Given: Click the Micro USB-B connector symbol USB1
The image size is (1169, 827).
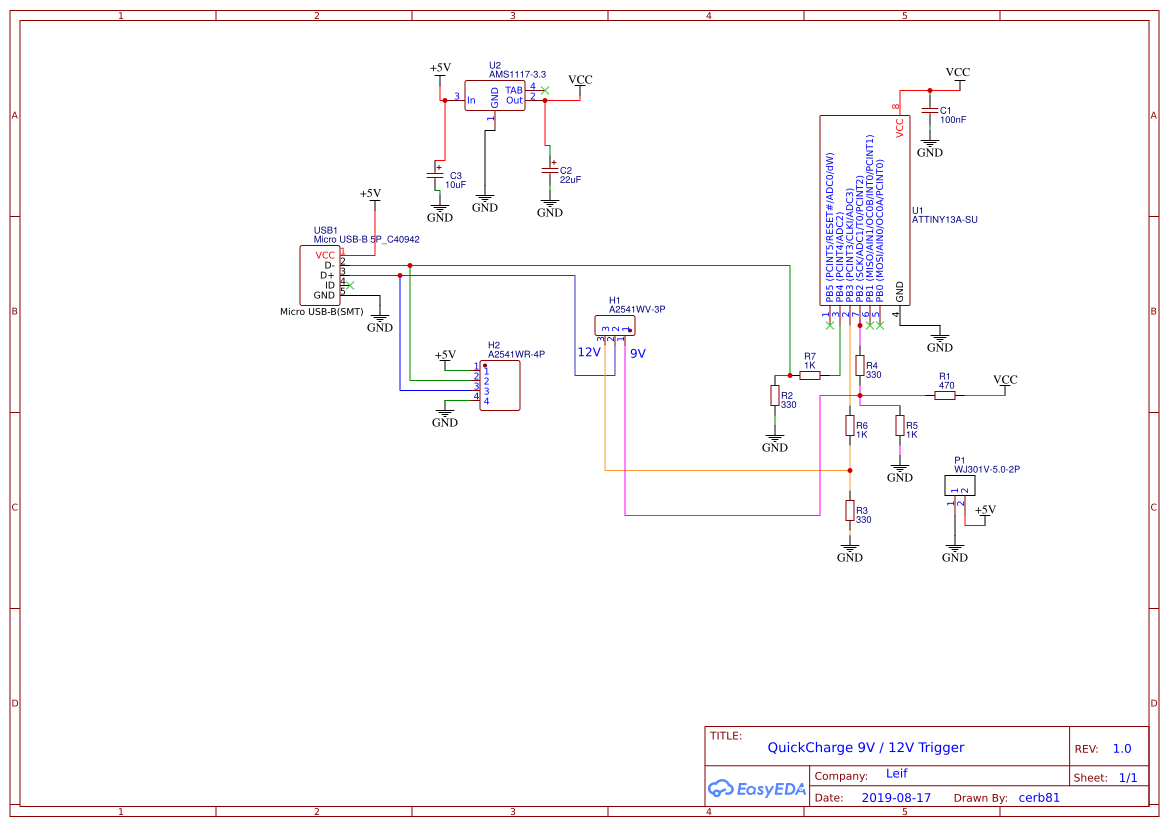Looking at the screenshot, I should pos(322,275).
